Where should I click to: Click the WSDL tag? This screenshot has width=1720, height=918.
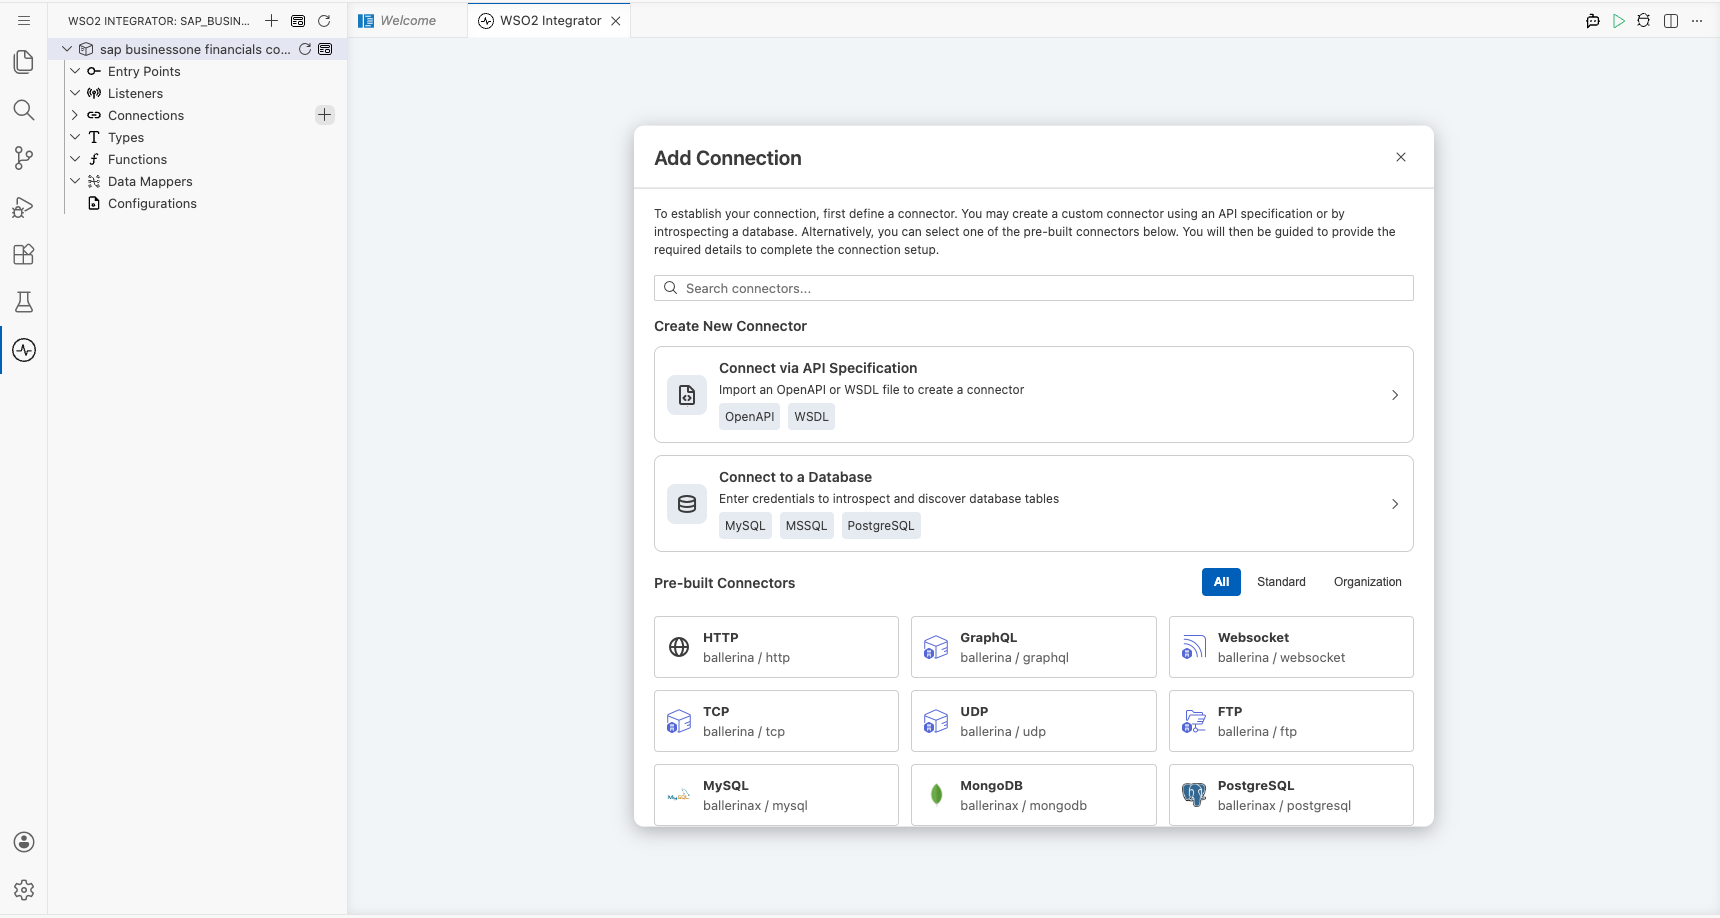tap(811, 417)
